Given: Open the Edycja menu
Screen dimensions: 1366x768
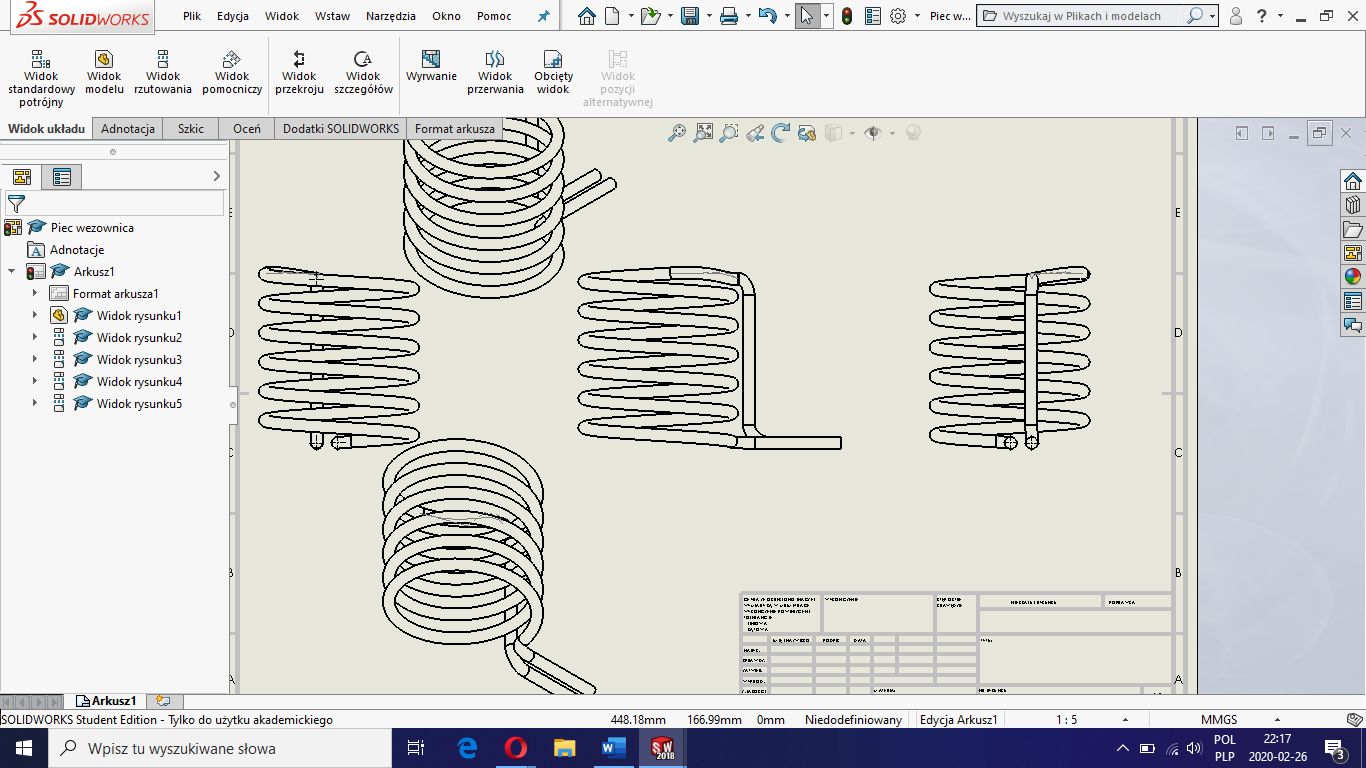Looking at the screenshot, I should (233, 16).
